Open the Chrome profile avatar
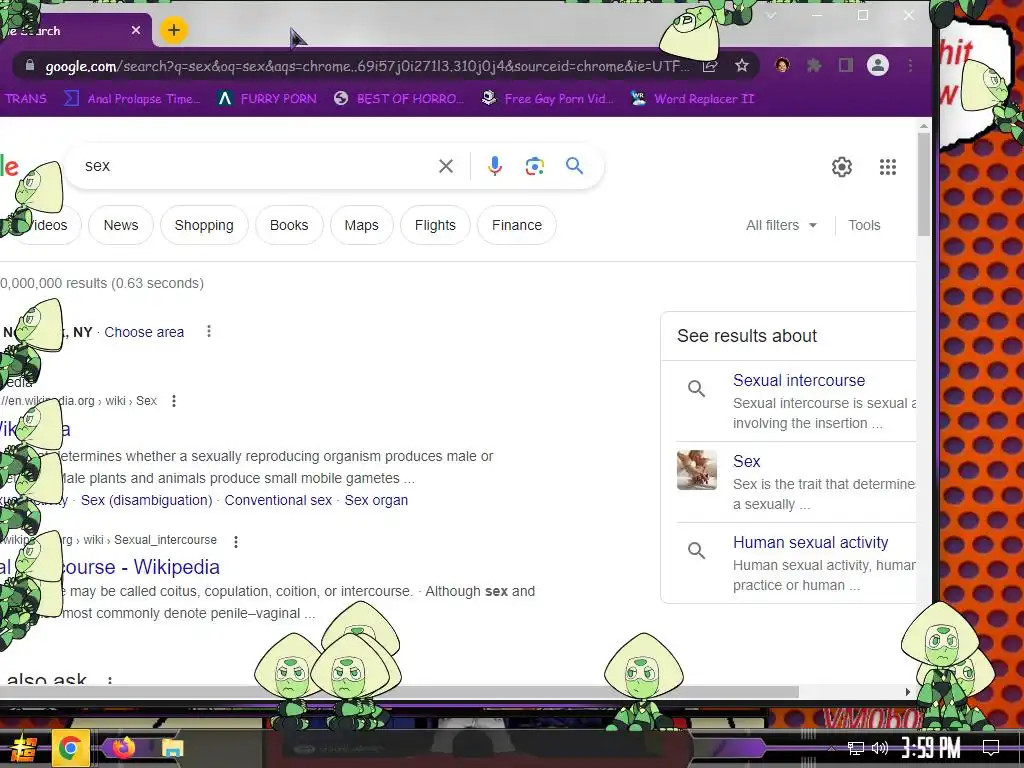Viewport: 1024px width, 768px height. [878, 65]
